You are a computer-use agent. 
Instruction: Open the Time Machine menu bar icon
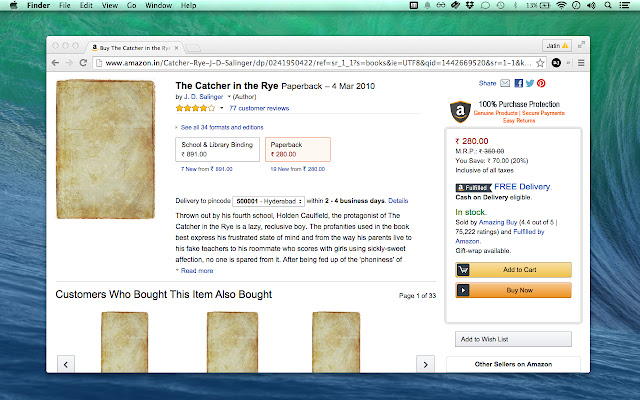click(x=500, y=5)
